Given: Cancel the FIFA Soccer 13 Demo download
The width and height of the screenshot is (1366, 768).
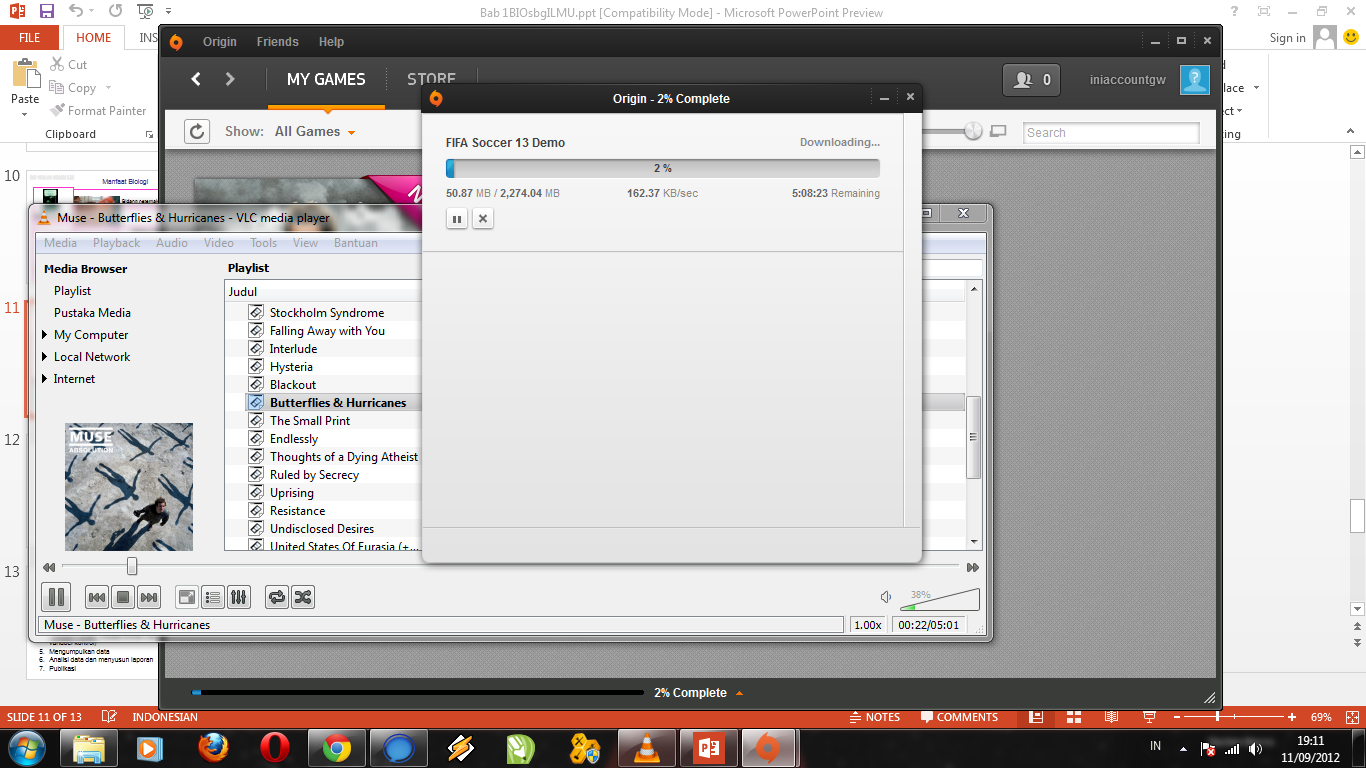Looking at the screenshot, I should [x=483, y=218].
